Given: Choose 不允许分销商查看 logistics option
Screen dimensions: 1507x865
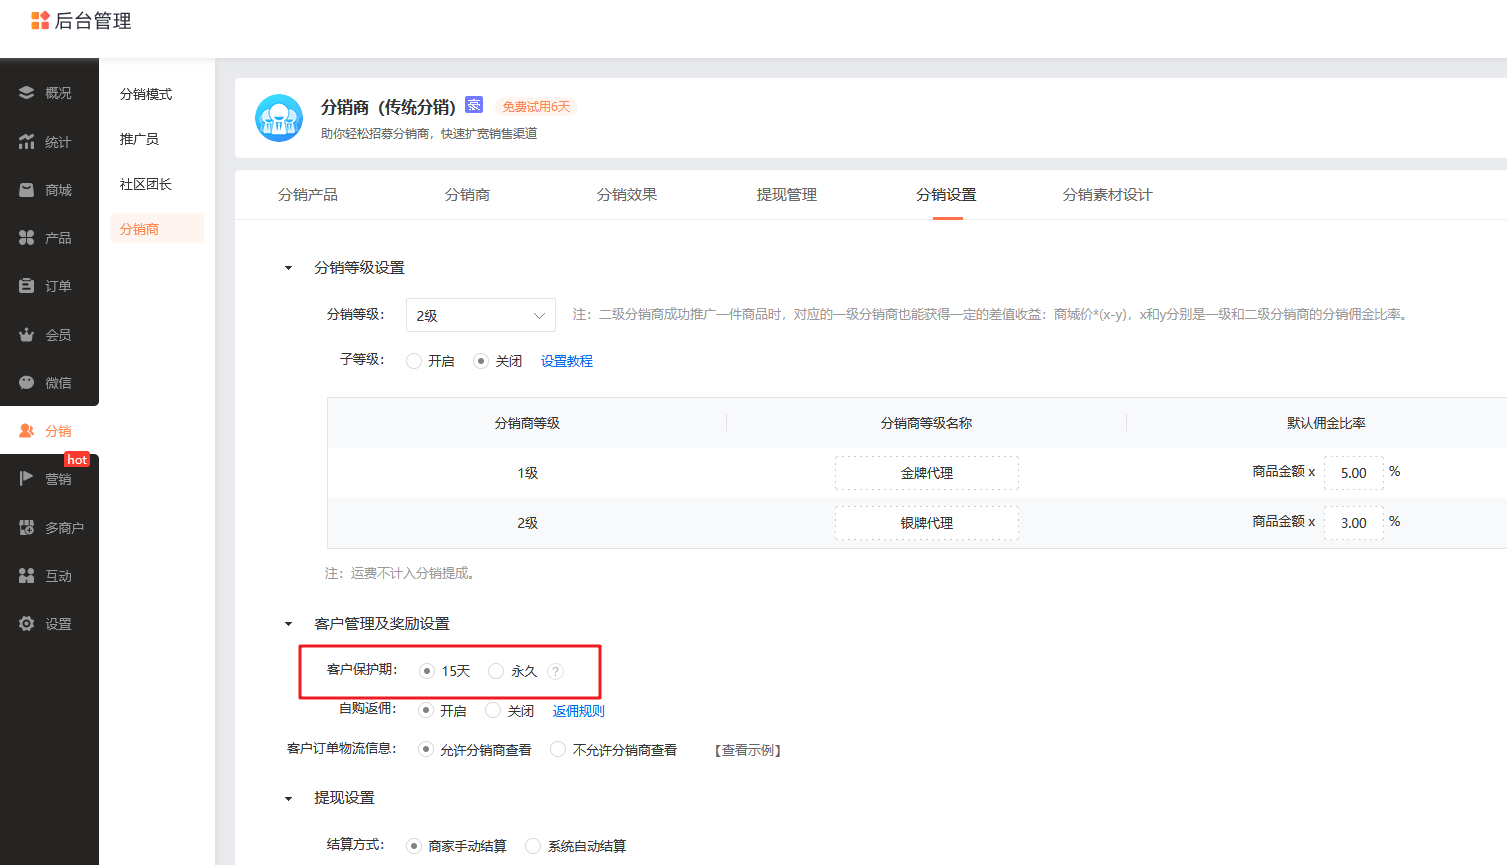Looking at the screenshot, I should [x=559, y=749].
